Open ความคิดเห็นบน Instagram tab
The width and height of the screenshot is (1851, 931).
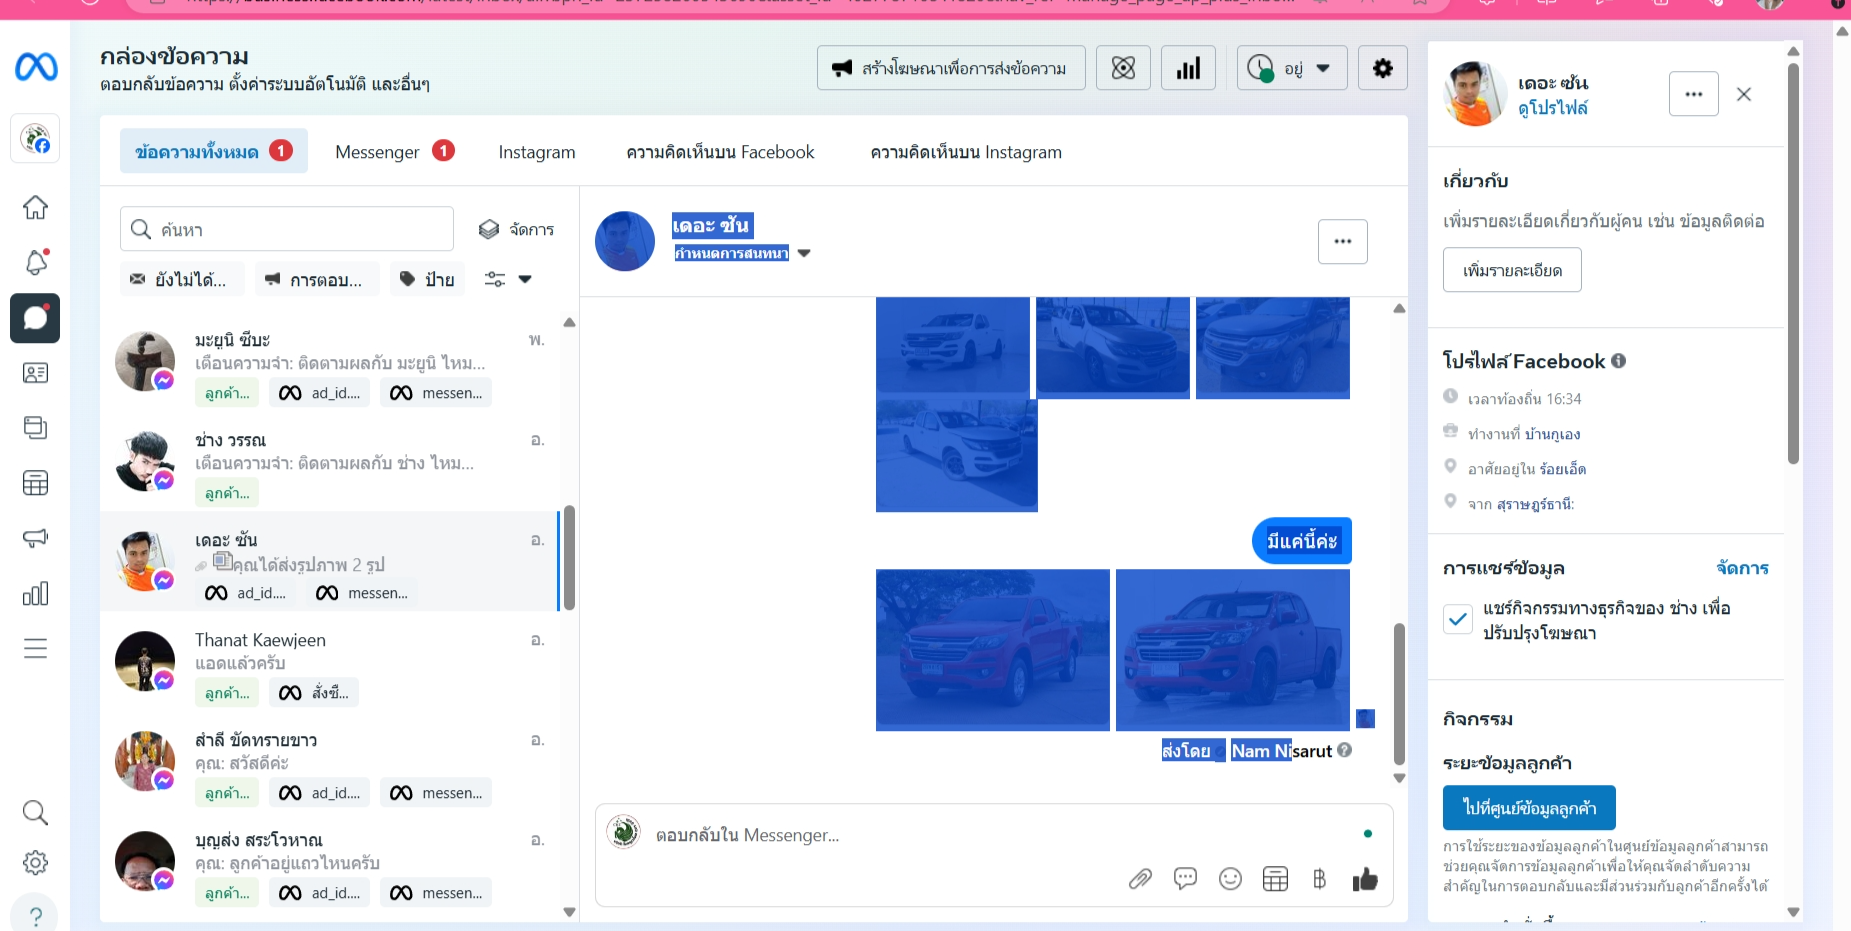pos(966,152)
